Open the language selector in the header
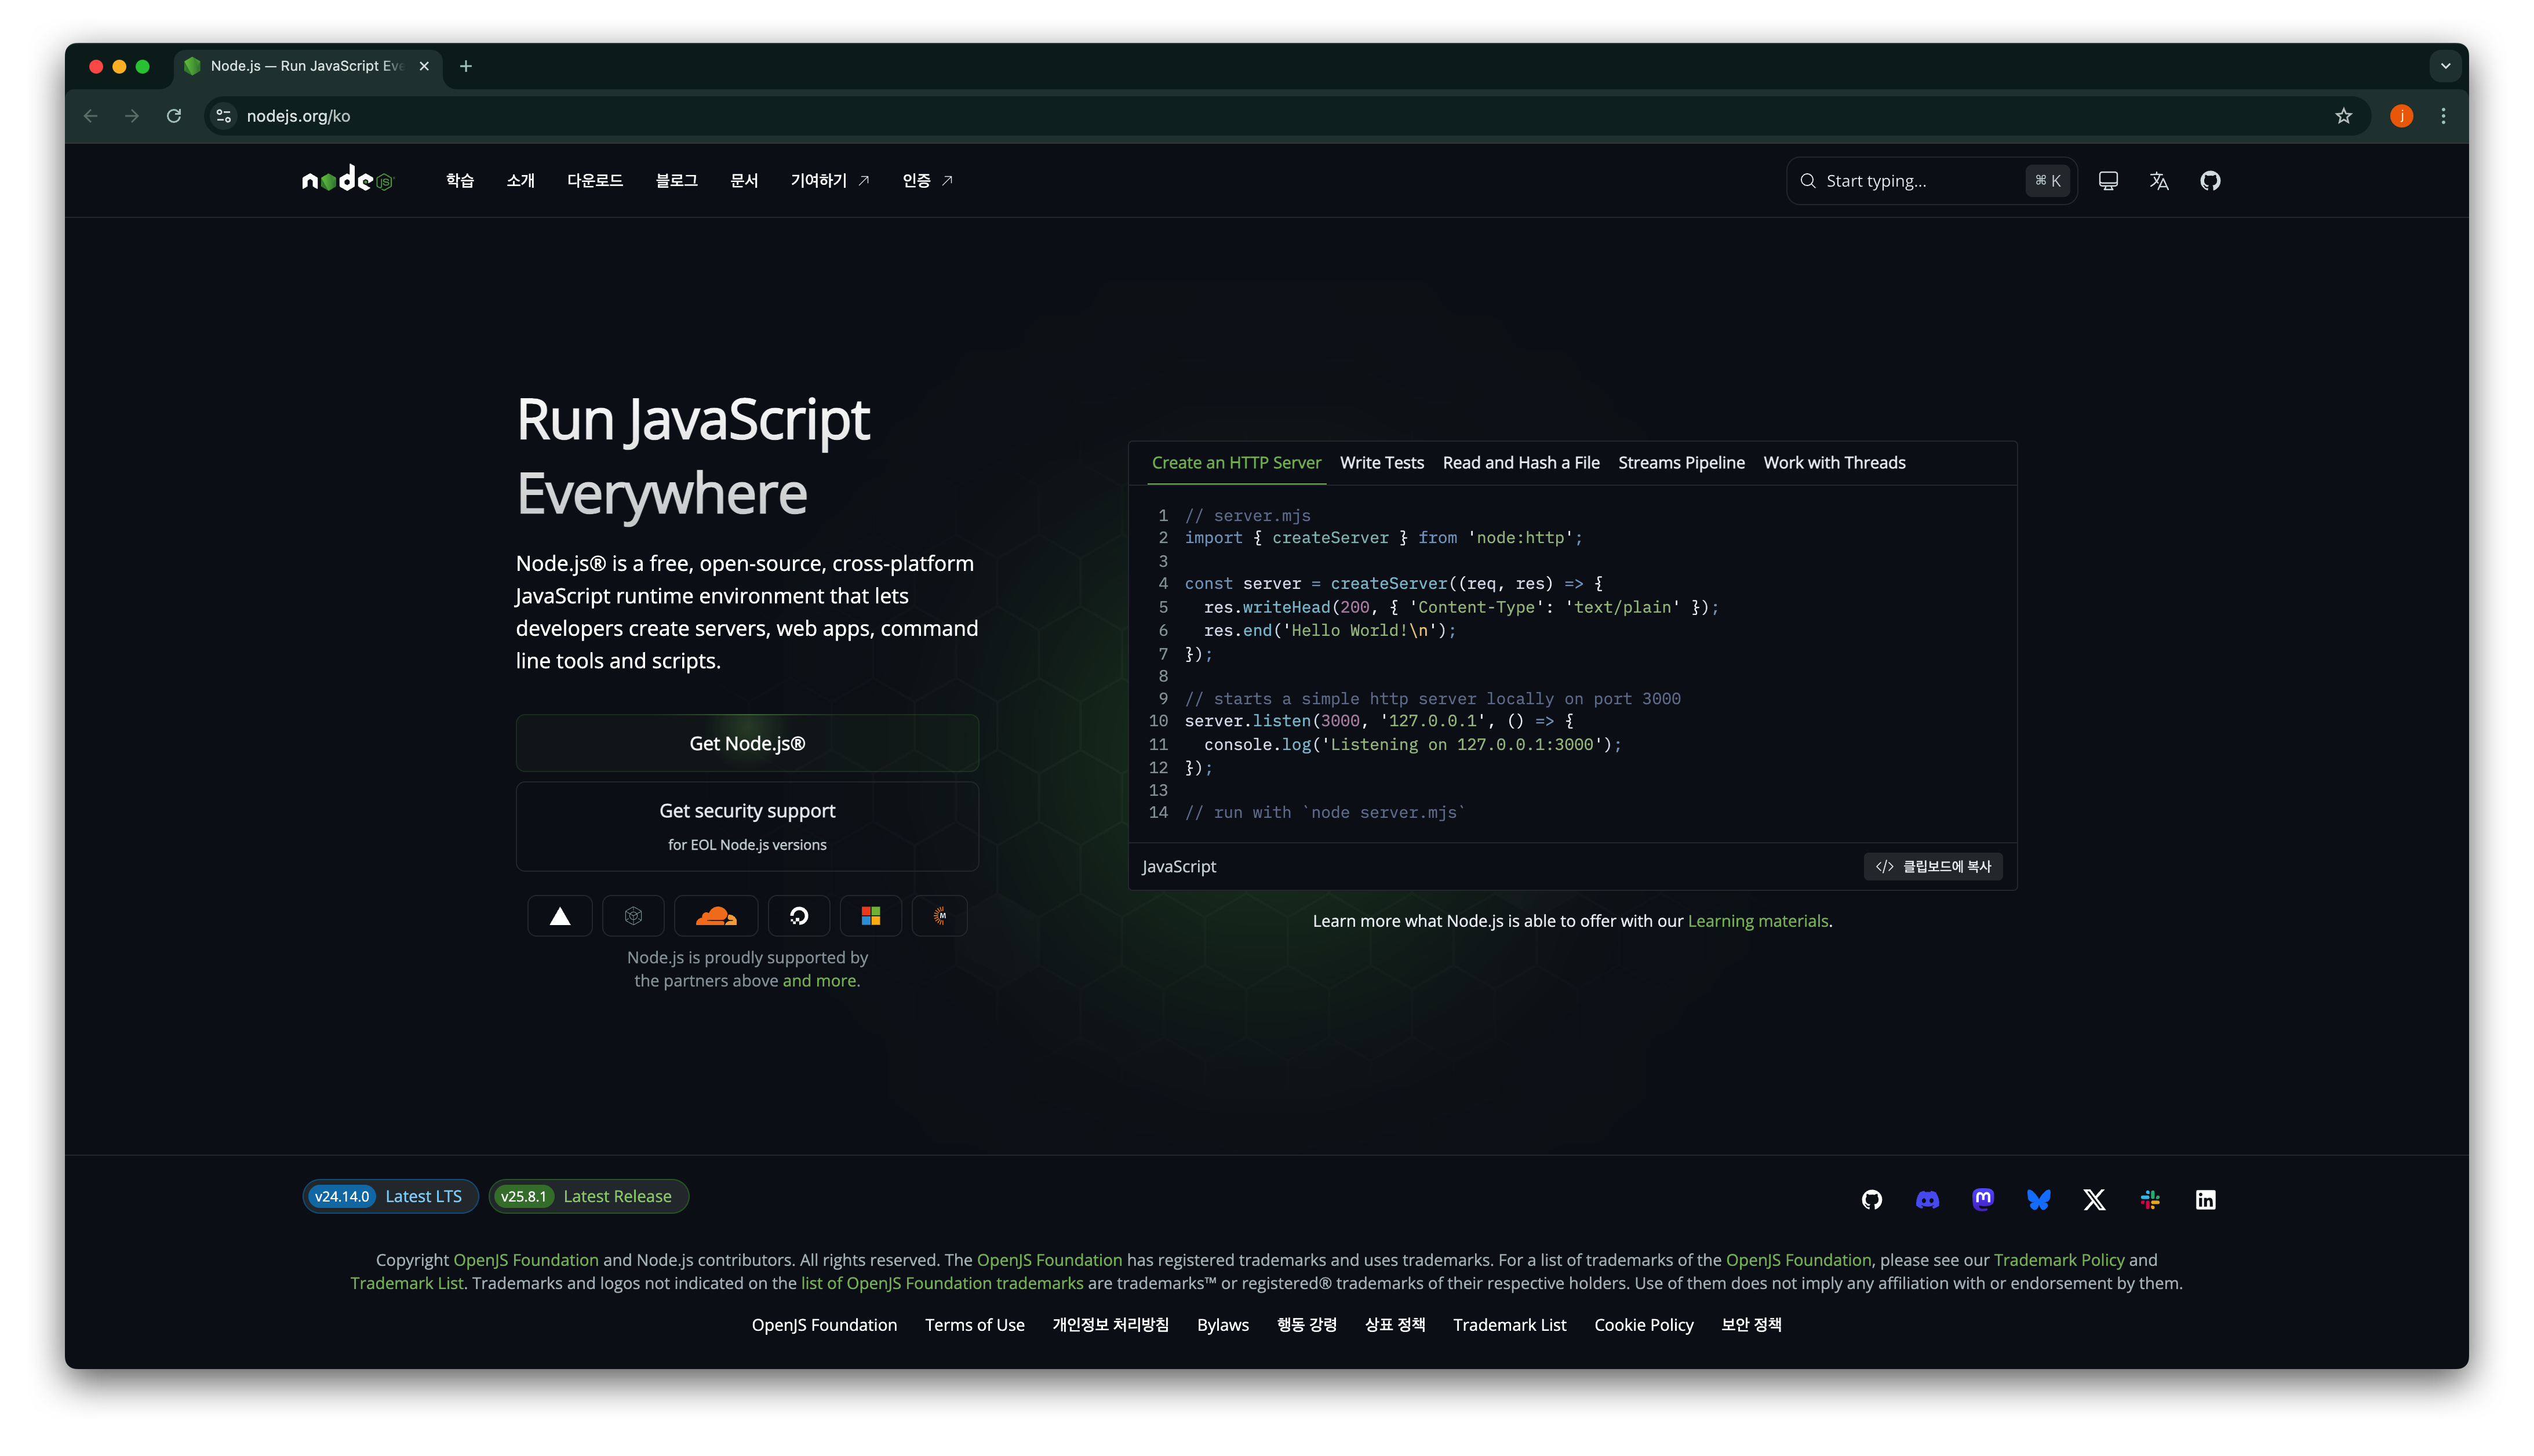 pos(2159,181)
